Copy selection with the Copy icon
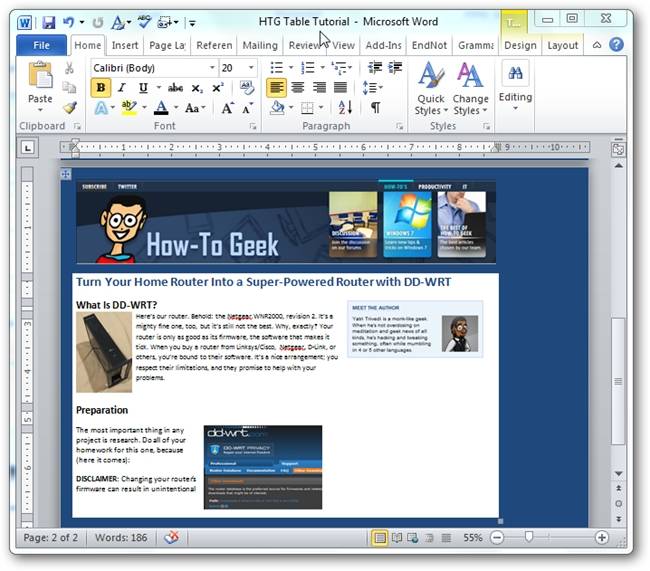 point(69,87)
